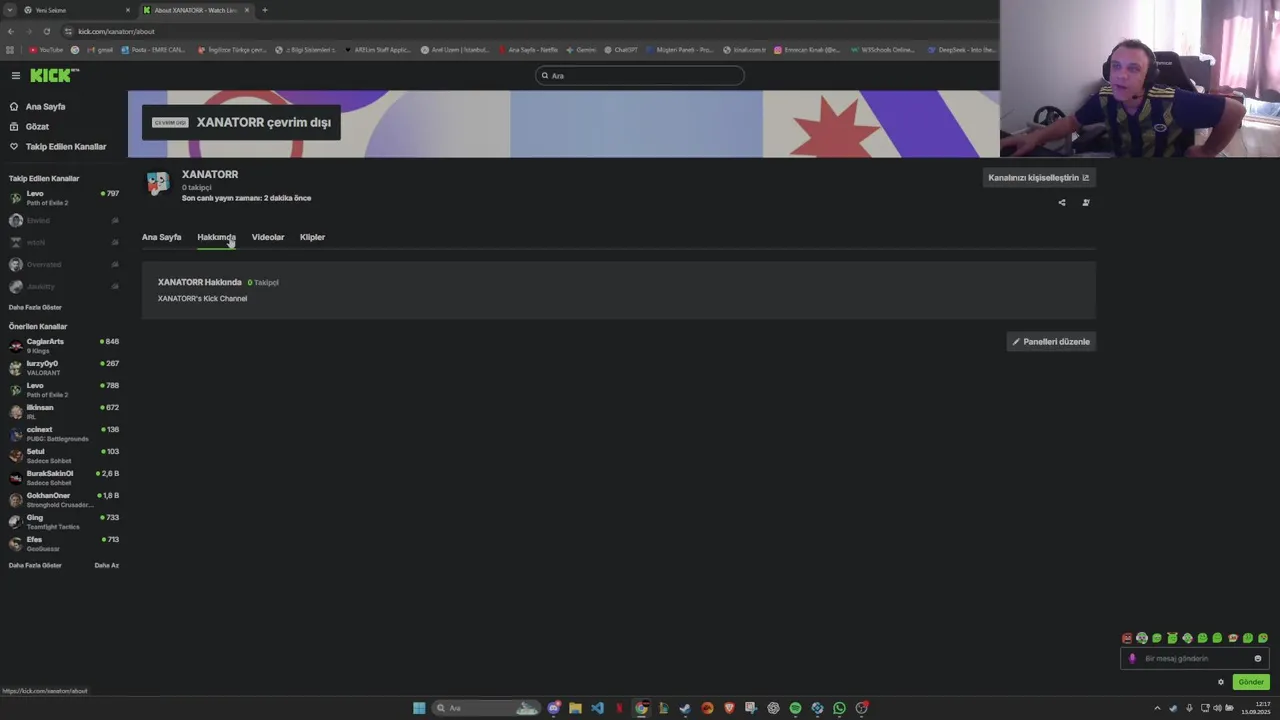
Task: Open the XANATORR channel avatar
Action: tap(158, 183)
